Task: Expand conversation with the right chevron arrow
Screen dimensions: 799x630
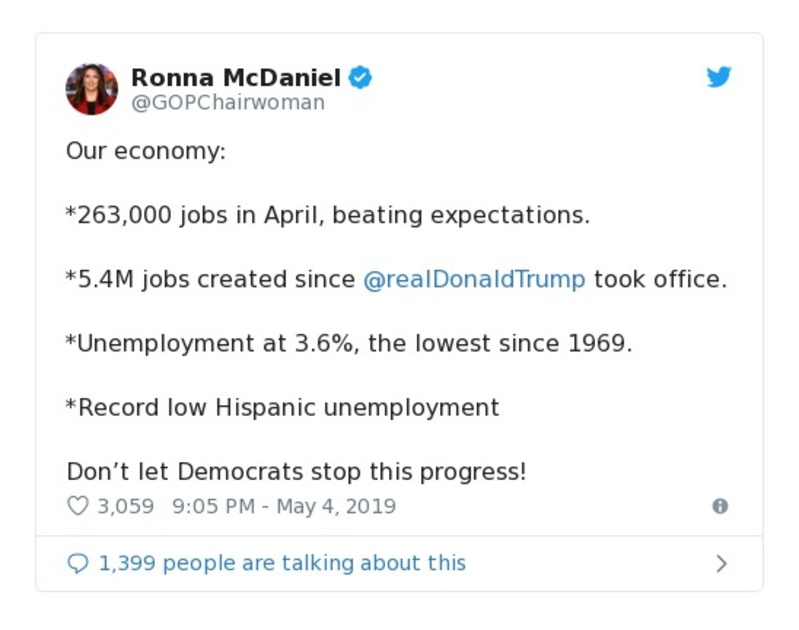Action: 722,564
